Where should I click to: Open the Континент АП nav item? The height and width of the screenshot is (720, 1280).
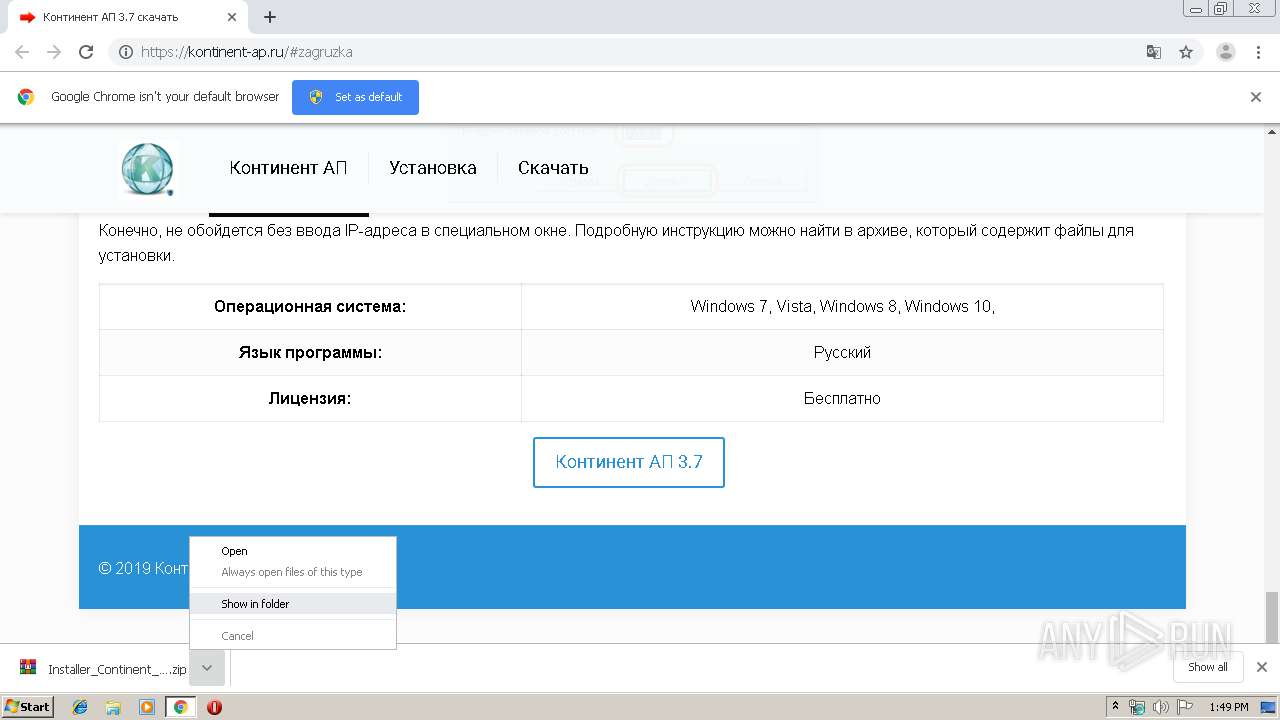(x=288, y=168)
